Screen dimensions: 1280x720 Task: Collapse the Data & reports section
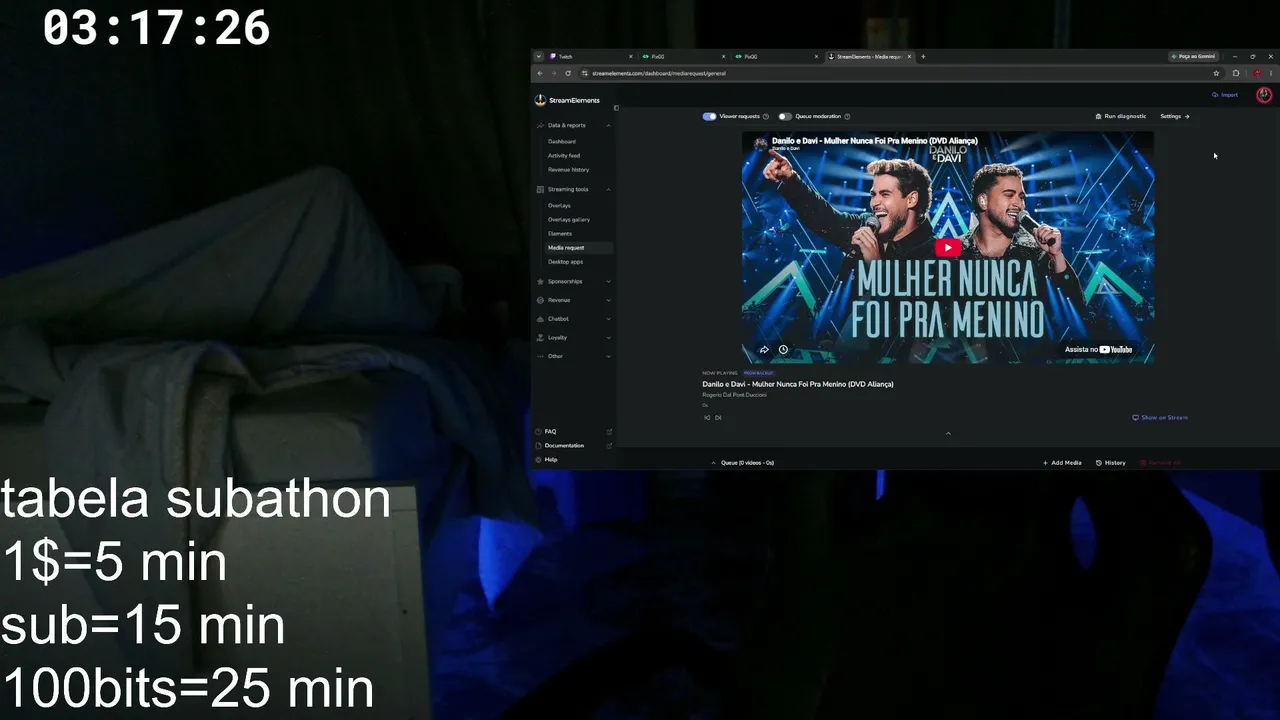[573, 125]
